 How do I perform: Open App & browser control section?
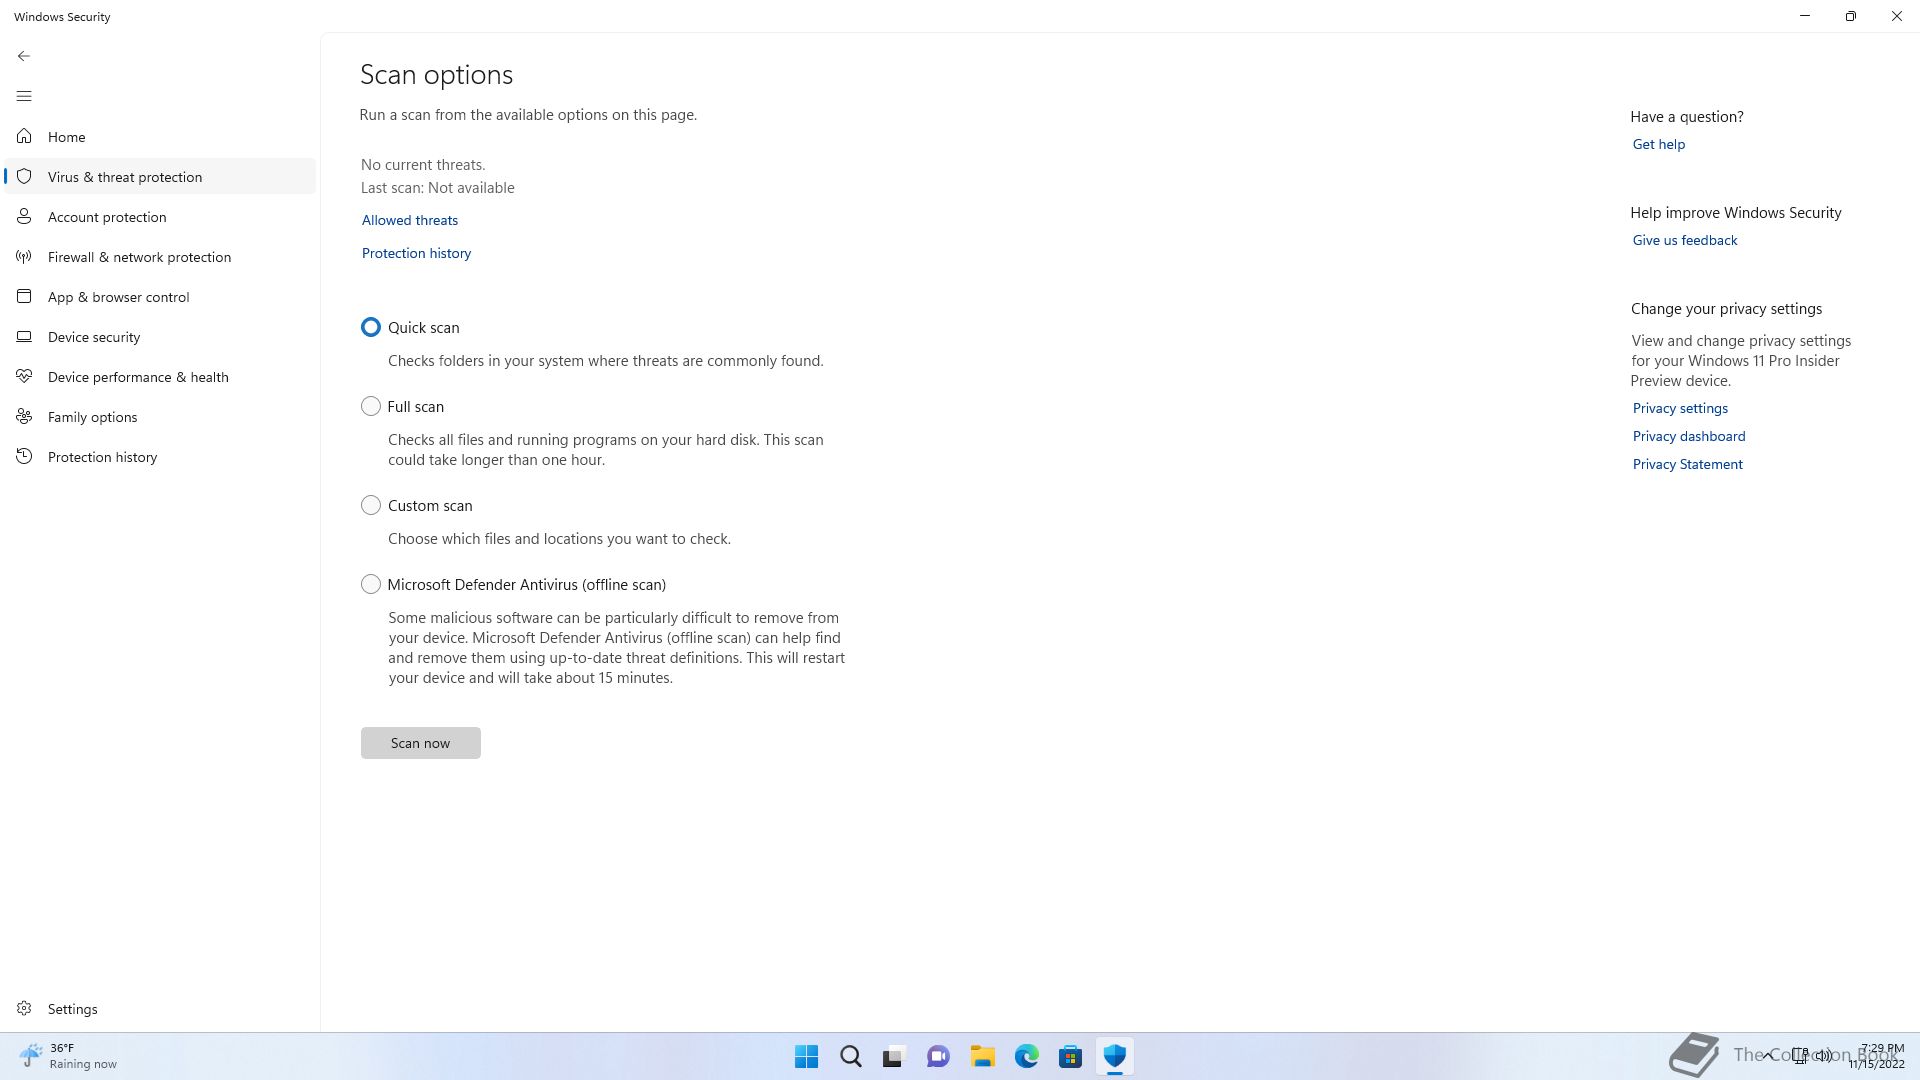click(160, 296)
